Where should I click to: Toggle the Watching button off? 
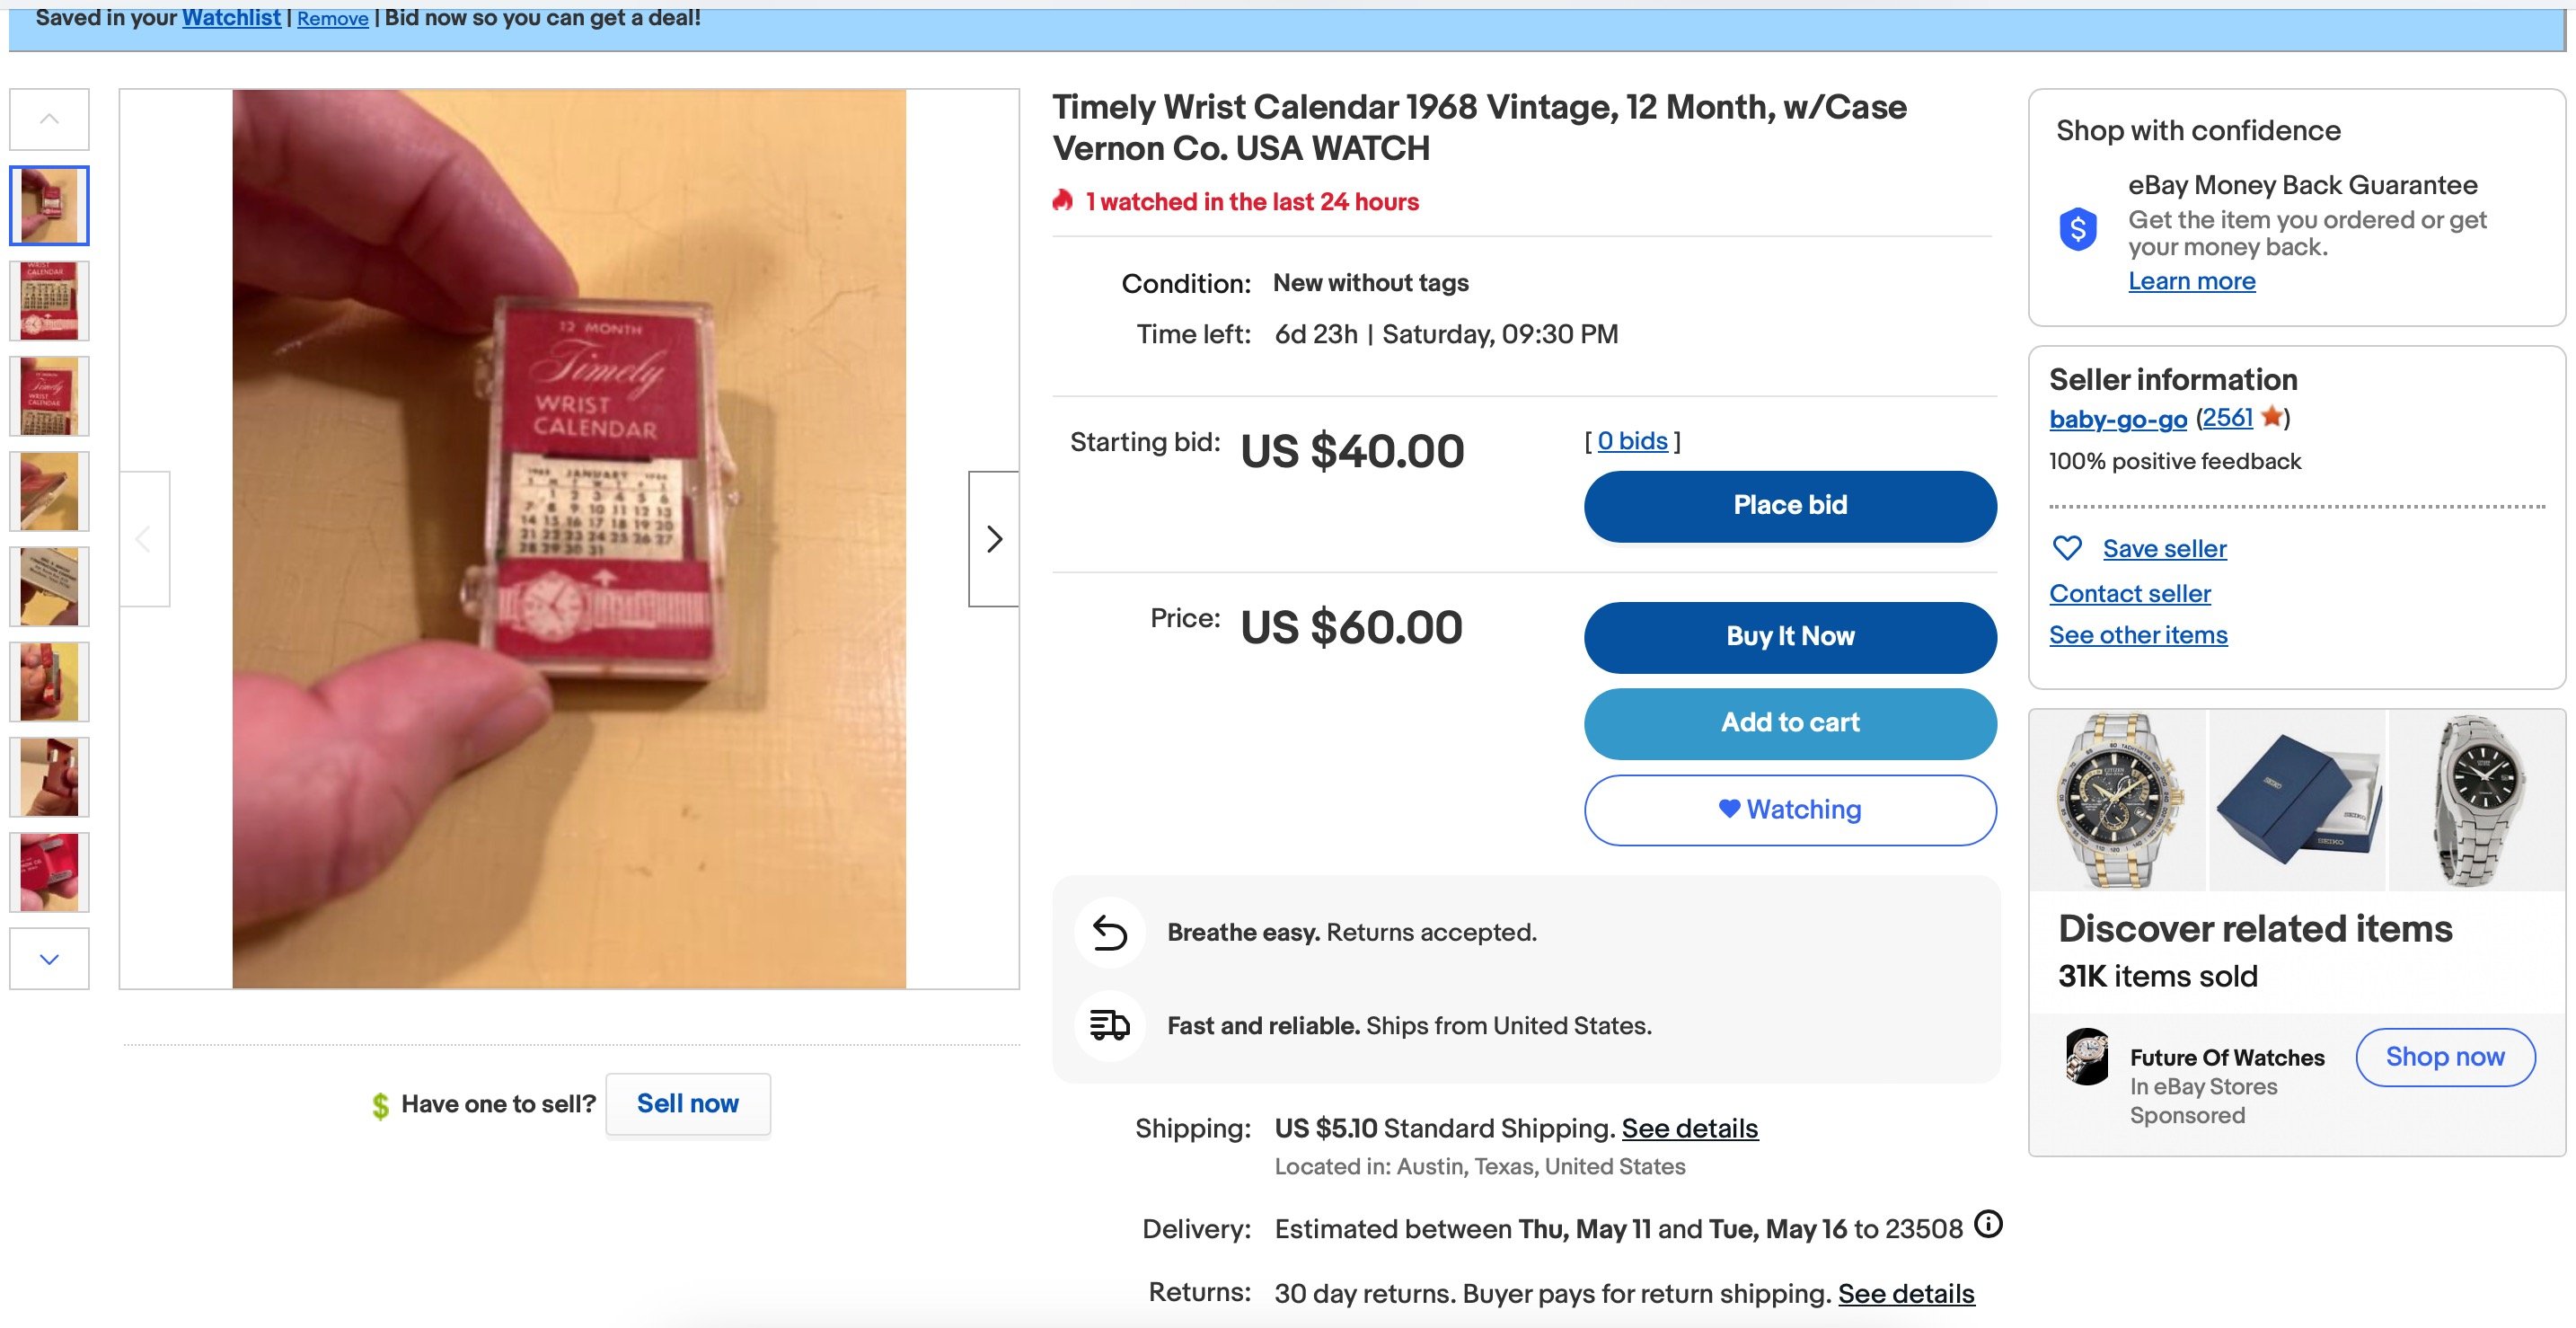[x=1789, y=809]
